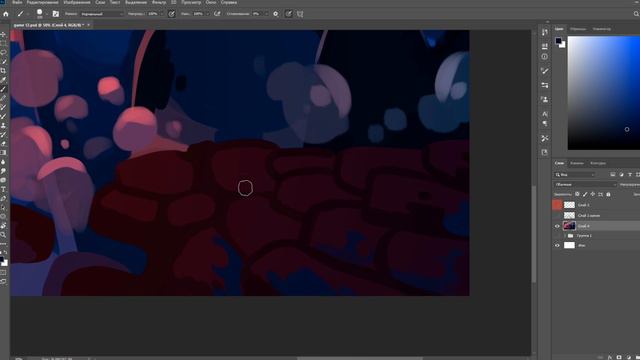Select the Eraser tool
Image resolution: width=640 pixels, height=360 pixels.
(3, 143)
